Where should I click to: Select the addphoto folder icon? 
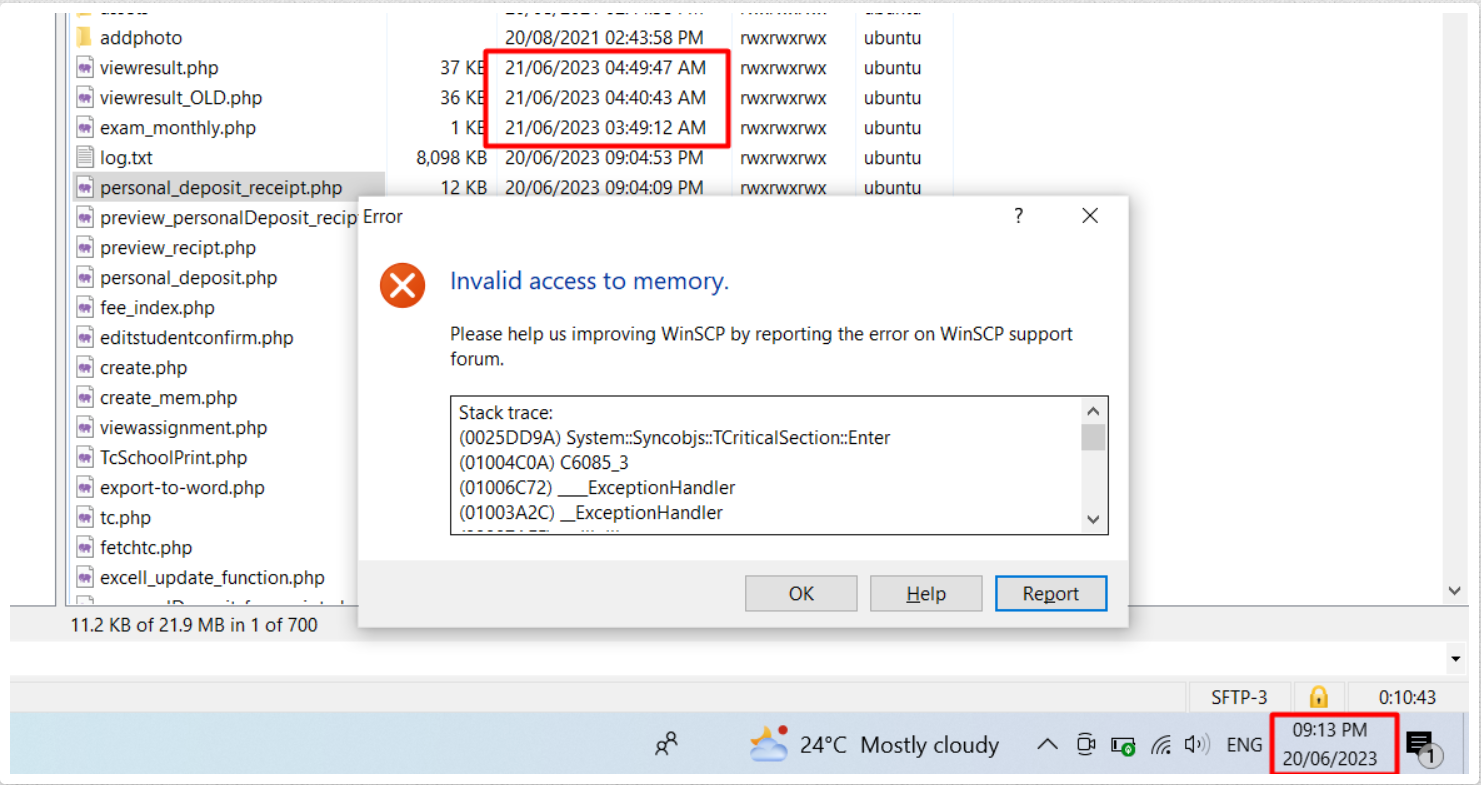coord(85,38)
